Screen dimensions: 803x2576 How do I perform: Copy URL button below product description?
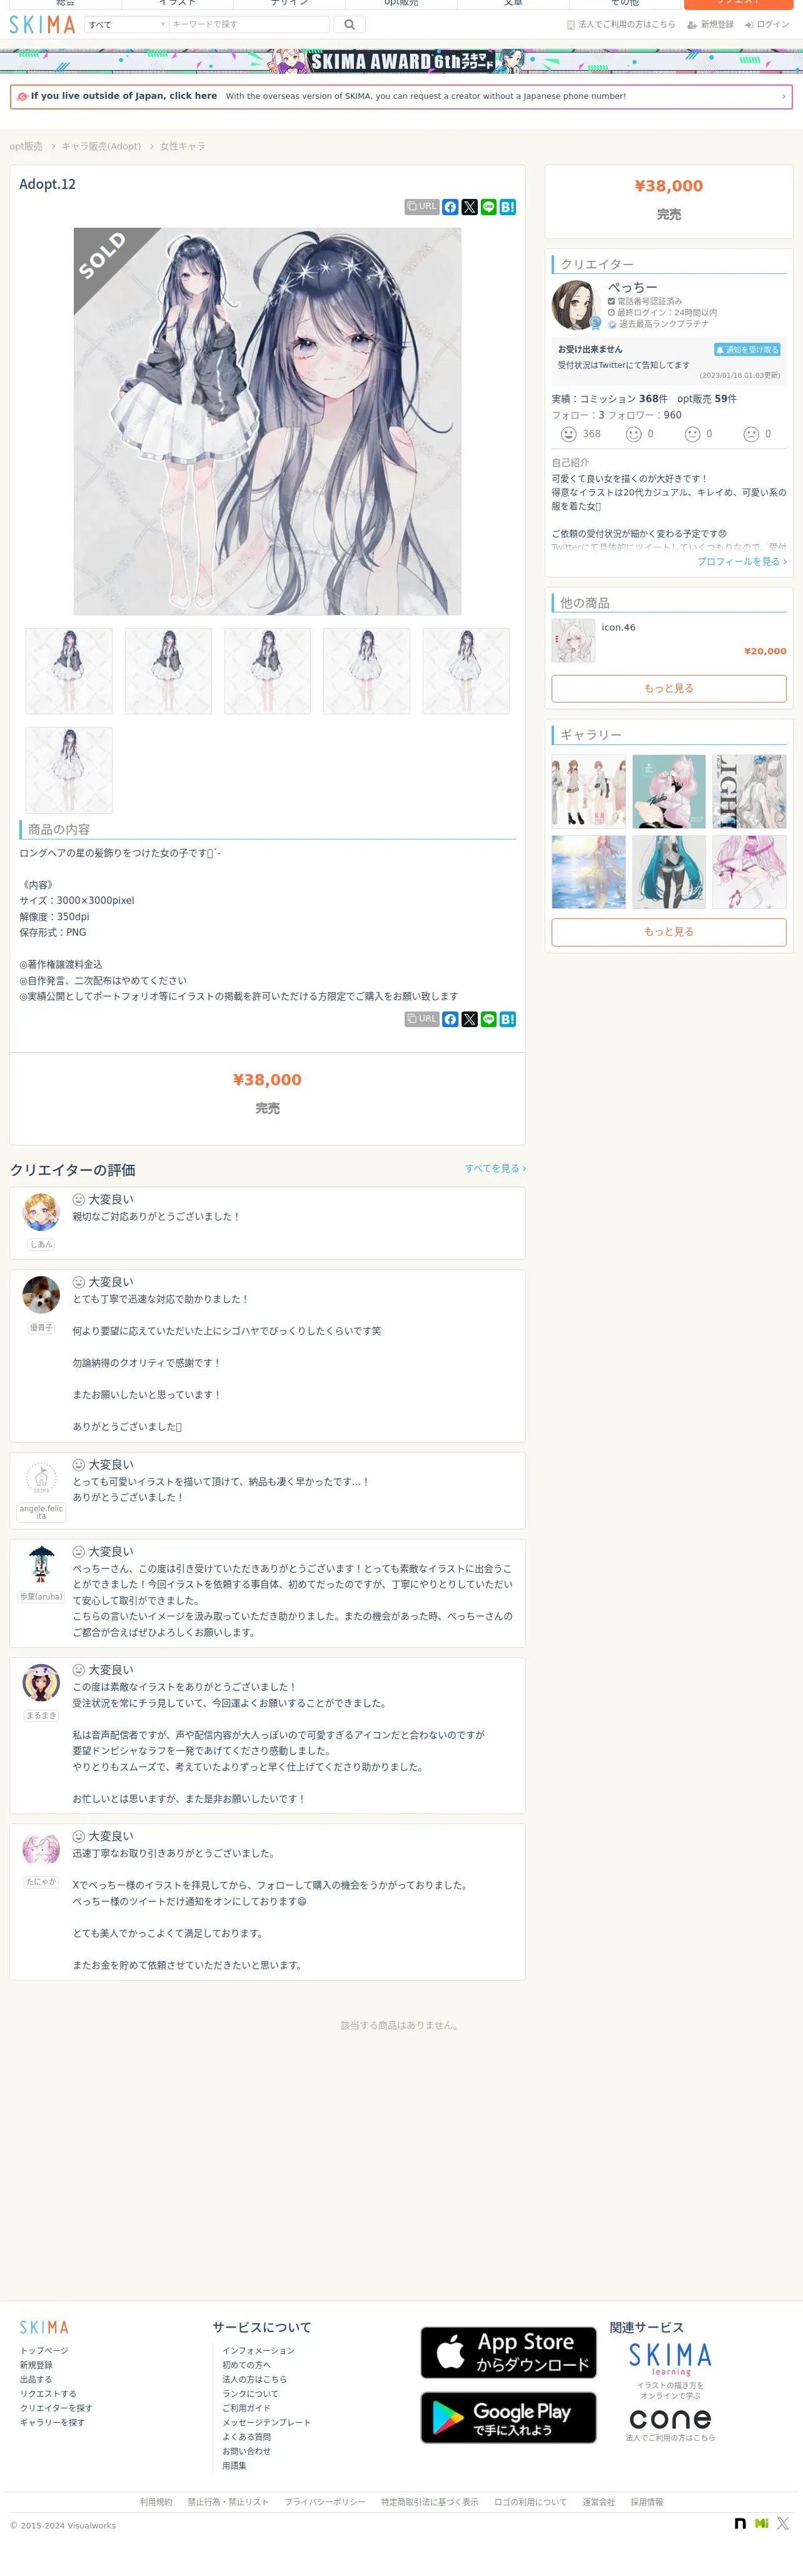tap(422, 1019)
